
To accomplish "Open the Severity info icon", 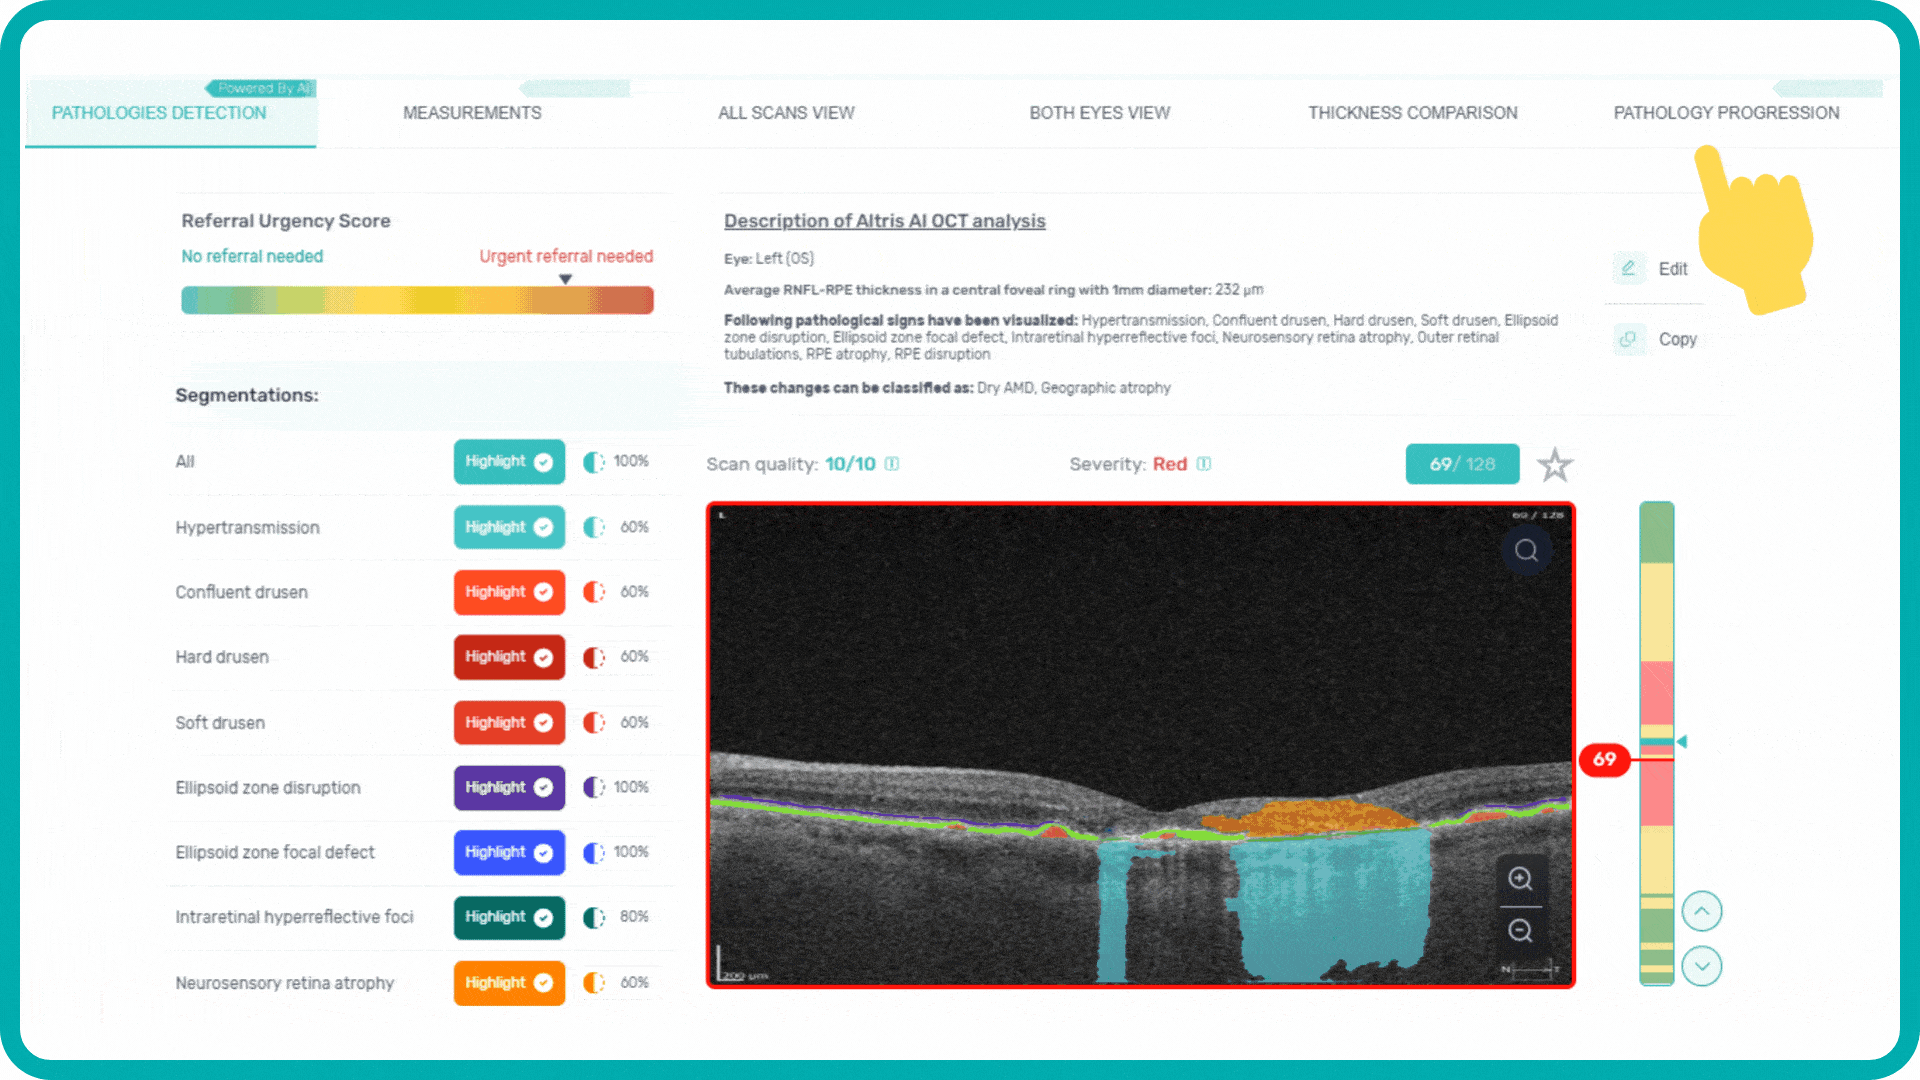I will 1204,464.
